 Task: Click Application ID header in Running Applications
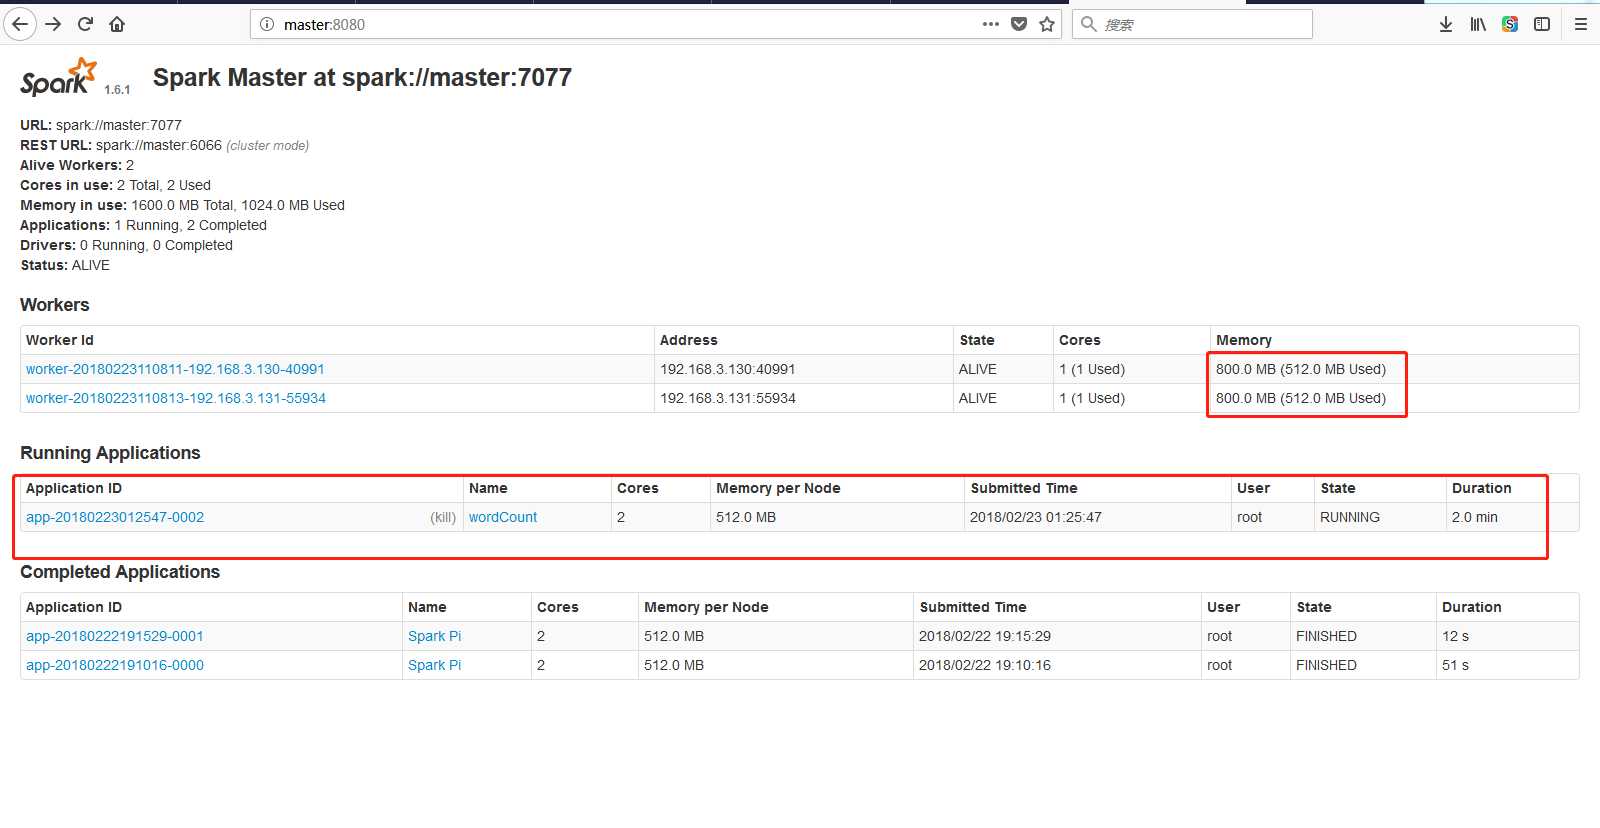74,488
